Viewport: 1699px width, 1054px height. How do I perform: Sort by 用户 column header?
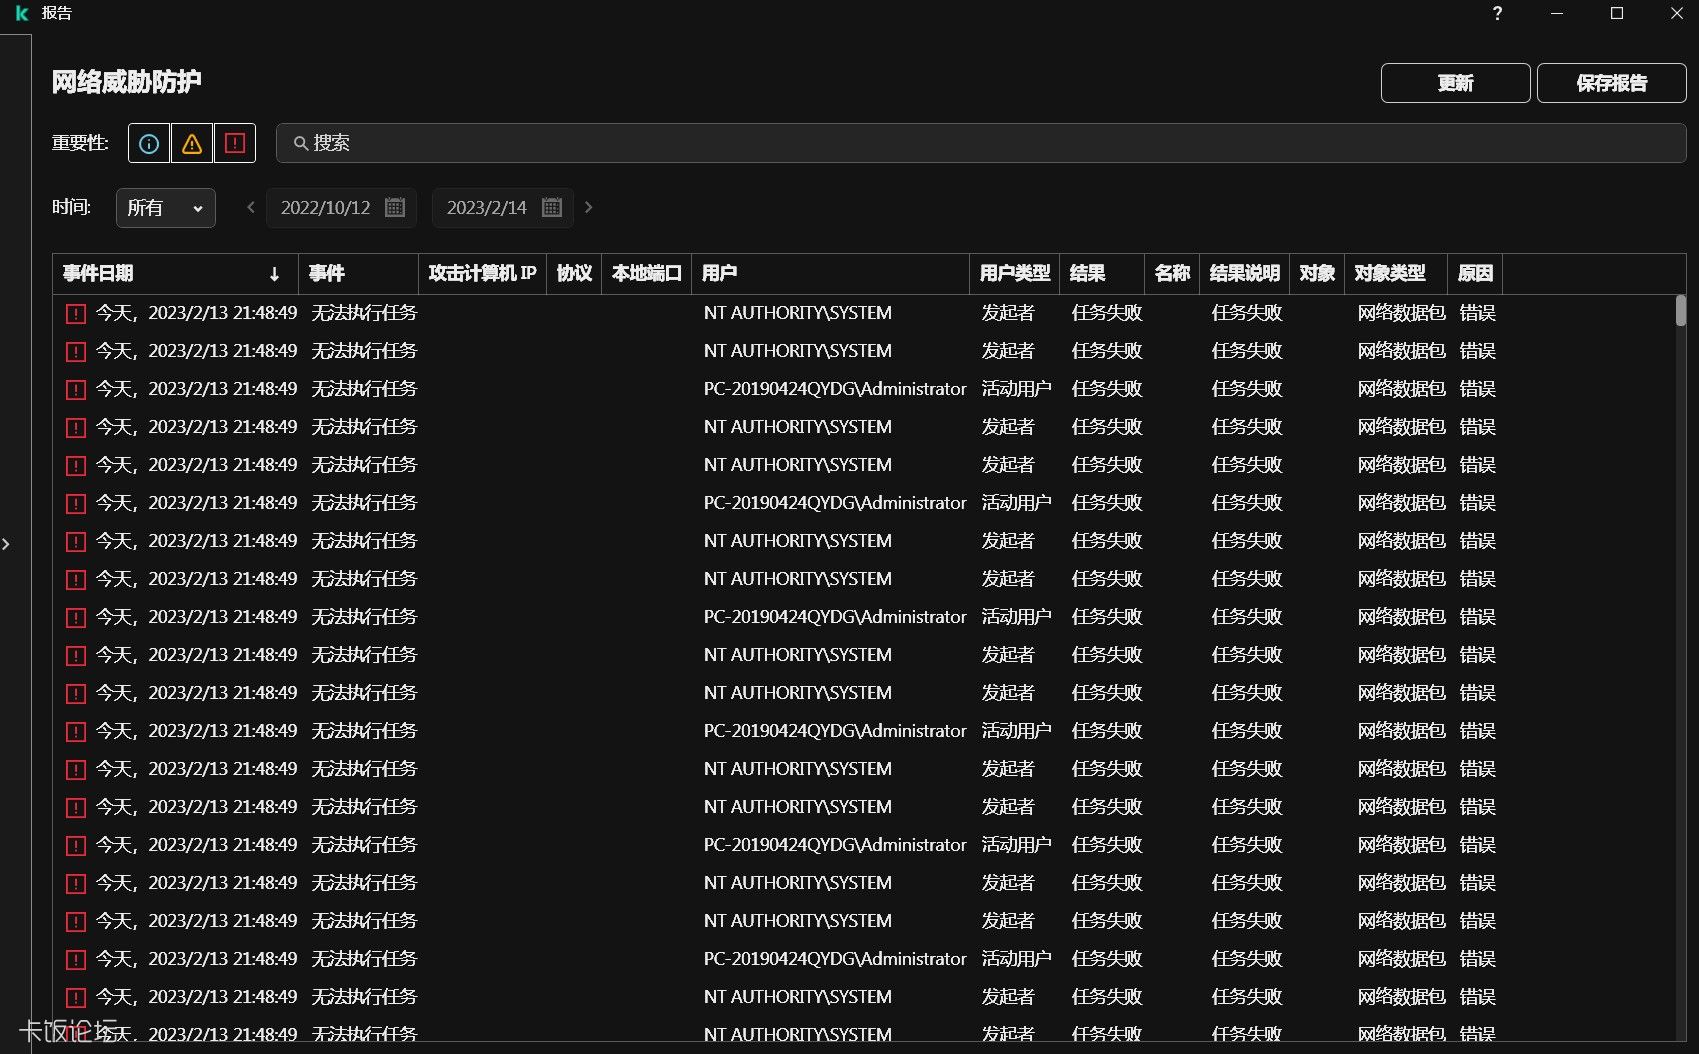coord(830,273)
